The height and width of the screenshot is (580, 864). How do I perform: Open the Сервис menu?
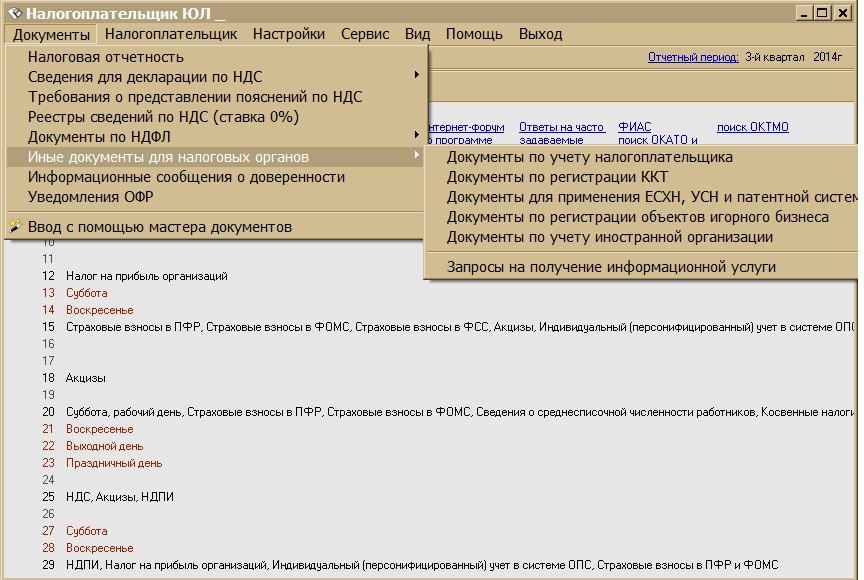pos(365,34)
